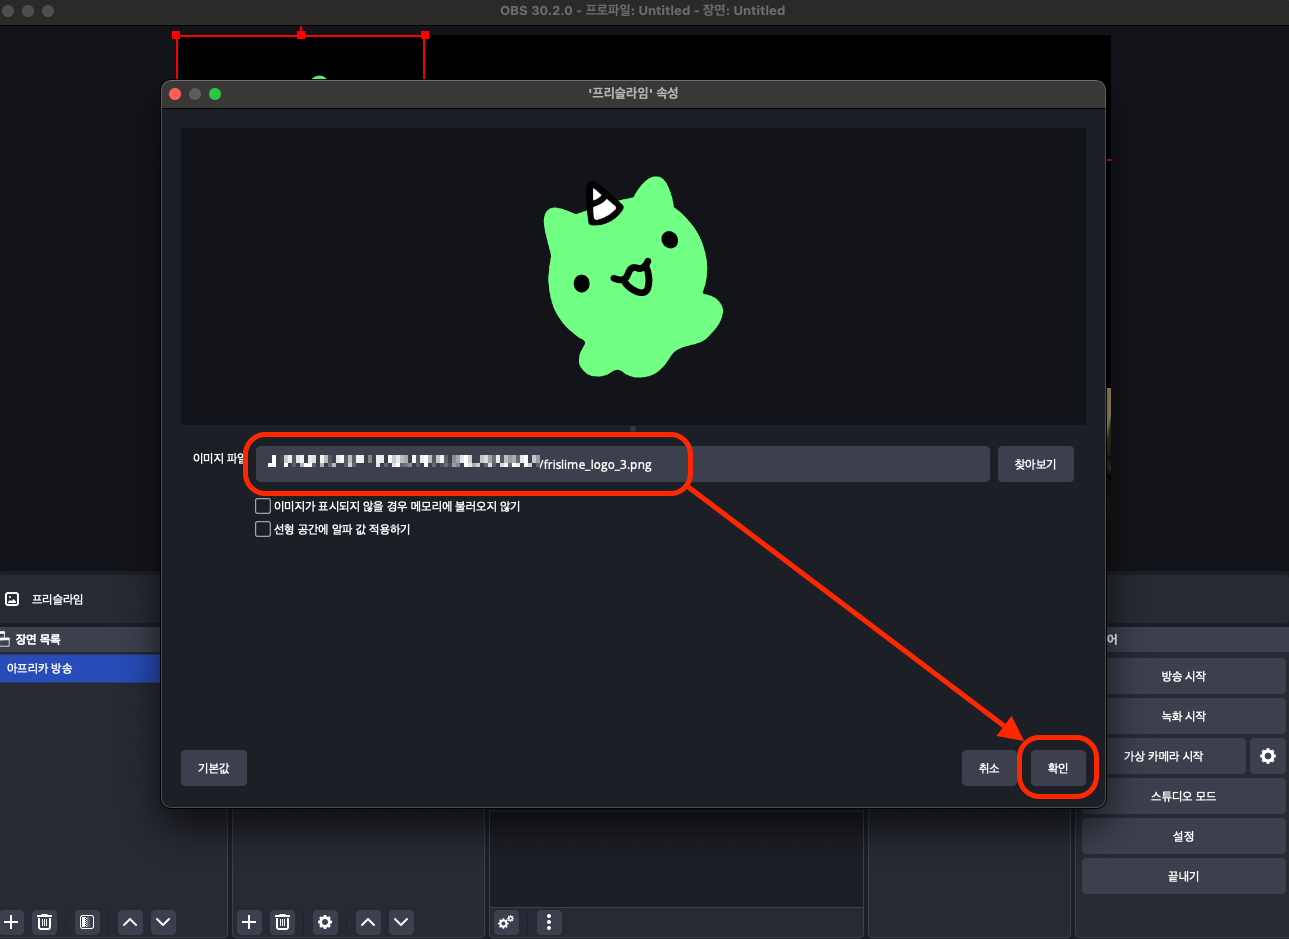Screen dimensions: 1289x939
Task: Toggle 스튜디오 모드 button
Action: coord(1184,796)
